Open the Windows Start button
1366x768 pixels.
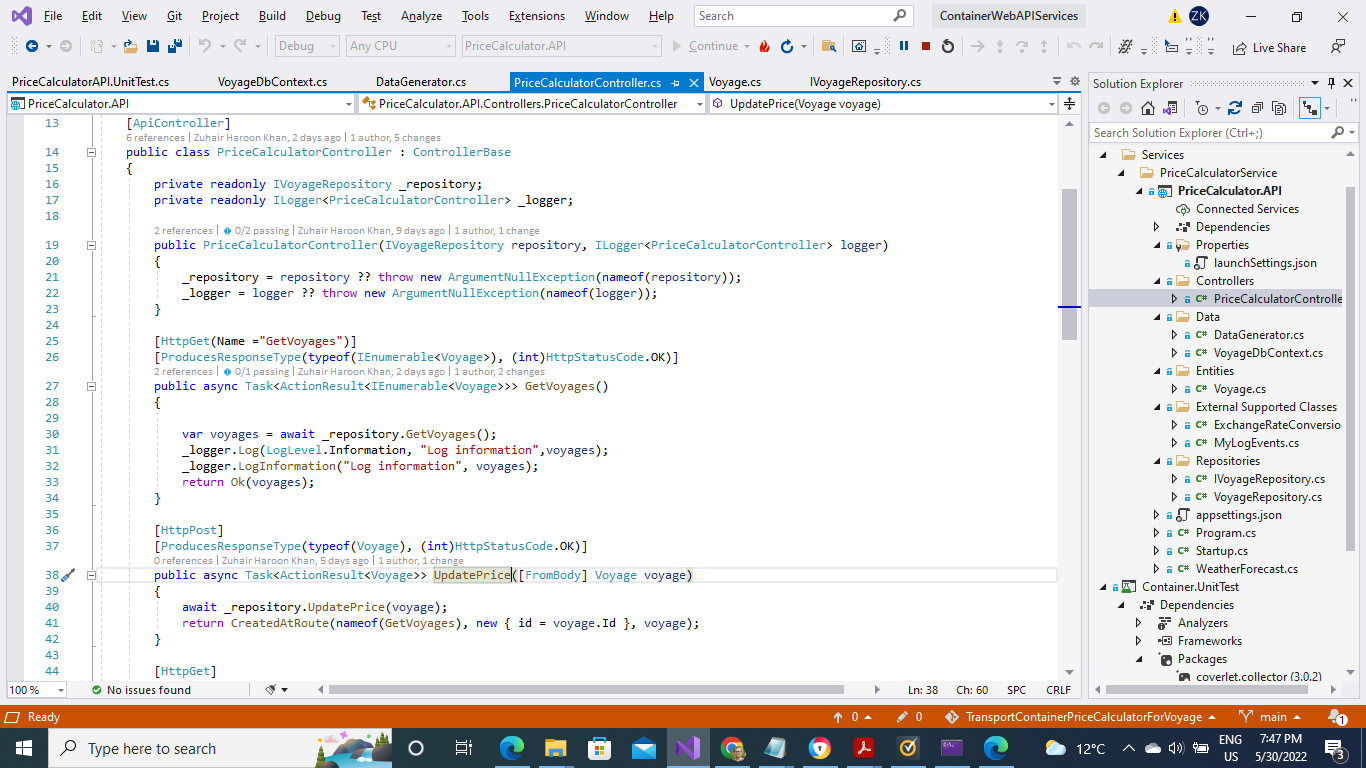click(x=23, y=748)
